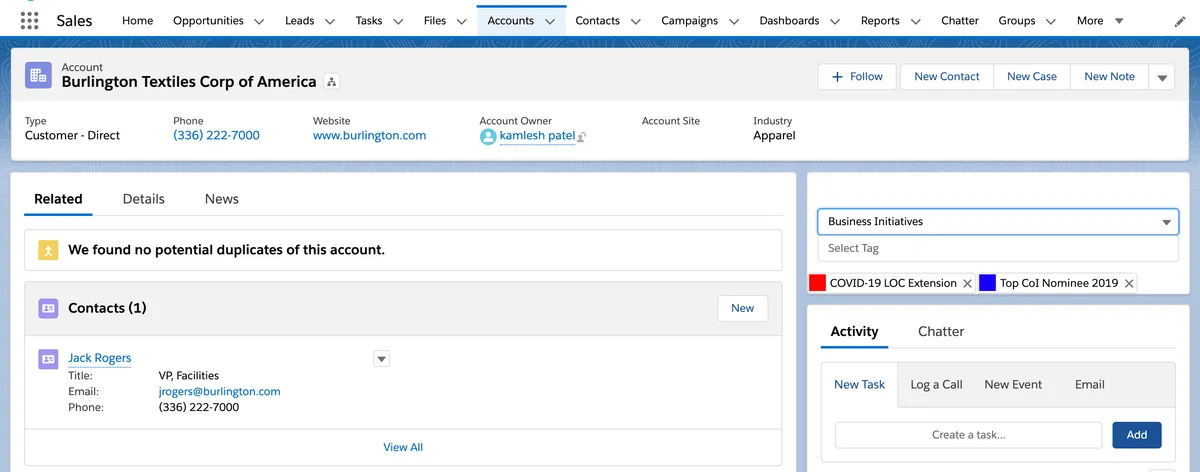Click the Follow button
This screenshot has width=1200, height=472.
click(859, 77)
